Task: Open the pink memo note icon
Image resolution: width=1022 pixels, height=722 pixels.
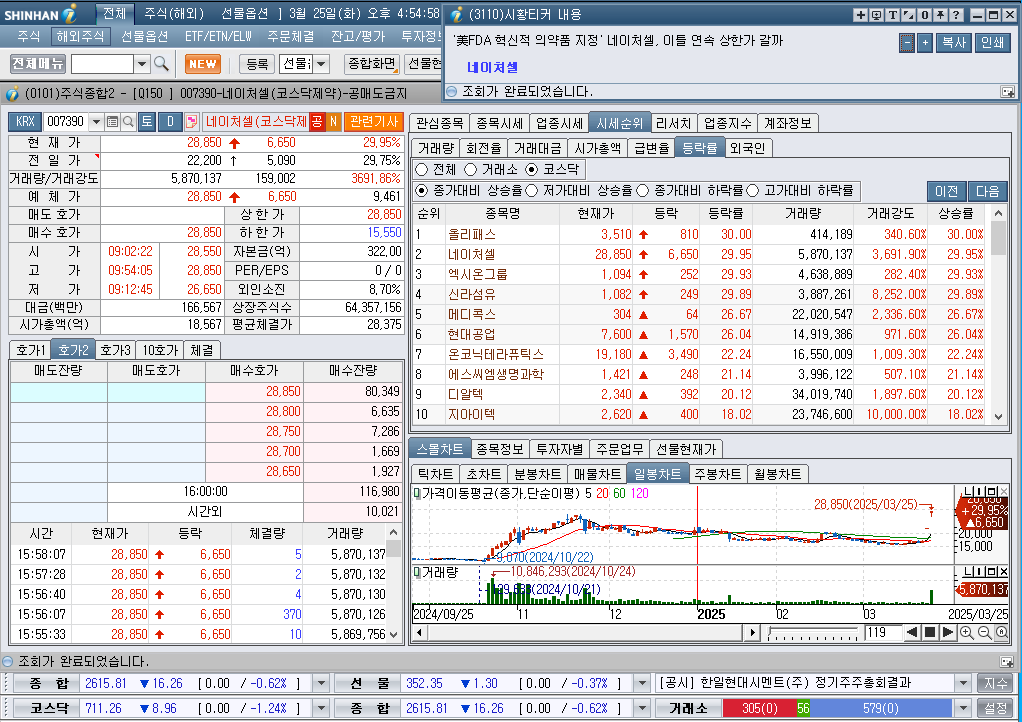Action: (192, 122)
